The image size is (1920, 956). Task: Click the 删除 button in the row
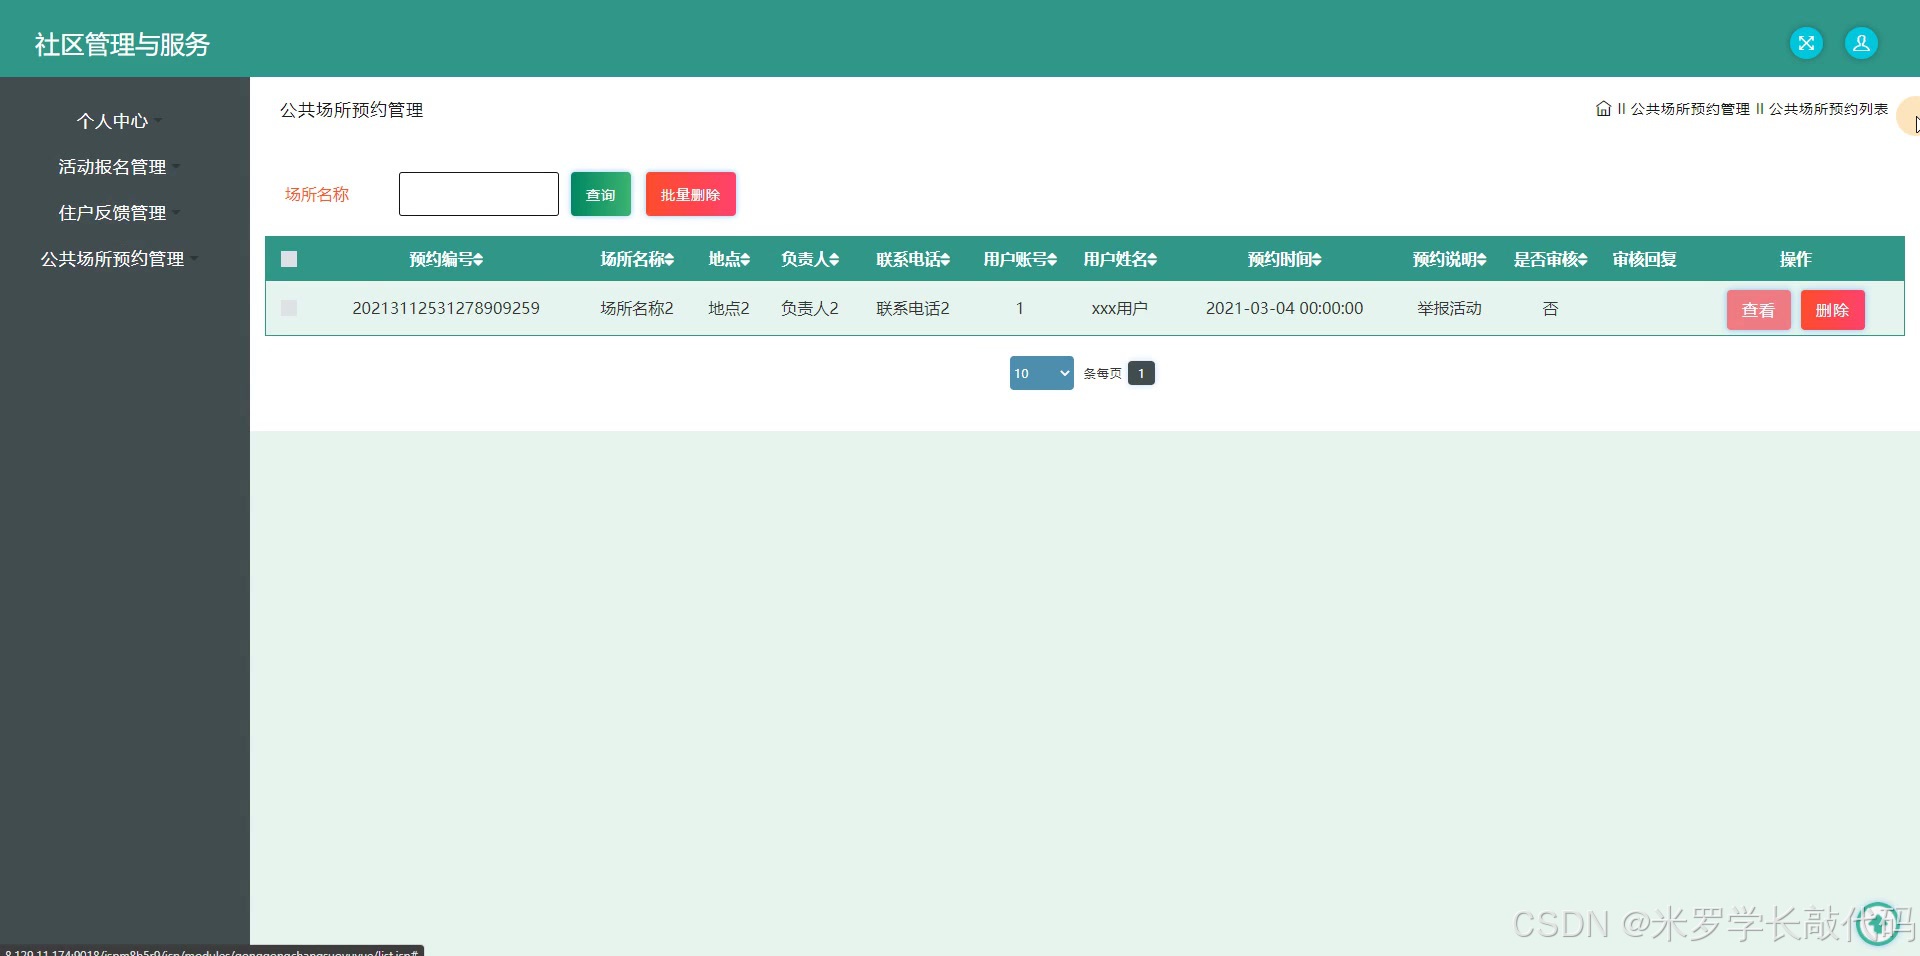pos(1832,310)
